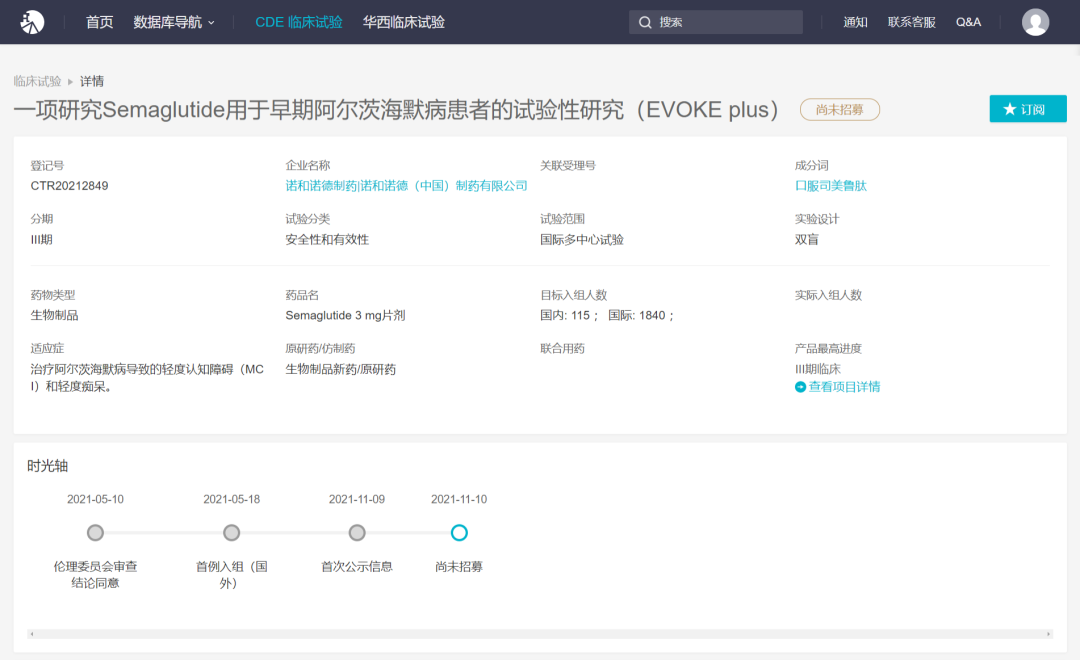This screenshot has width=1080, height=660.
Task: Click the horizontal scrollbar under timeline
Action: click(x=540, y=634)
